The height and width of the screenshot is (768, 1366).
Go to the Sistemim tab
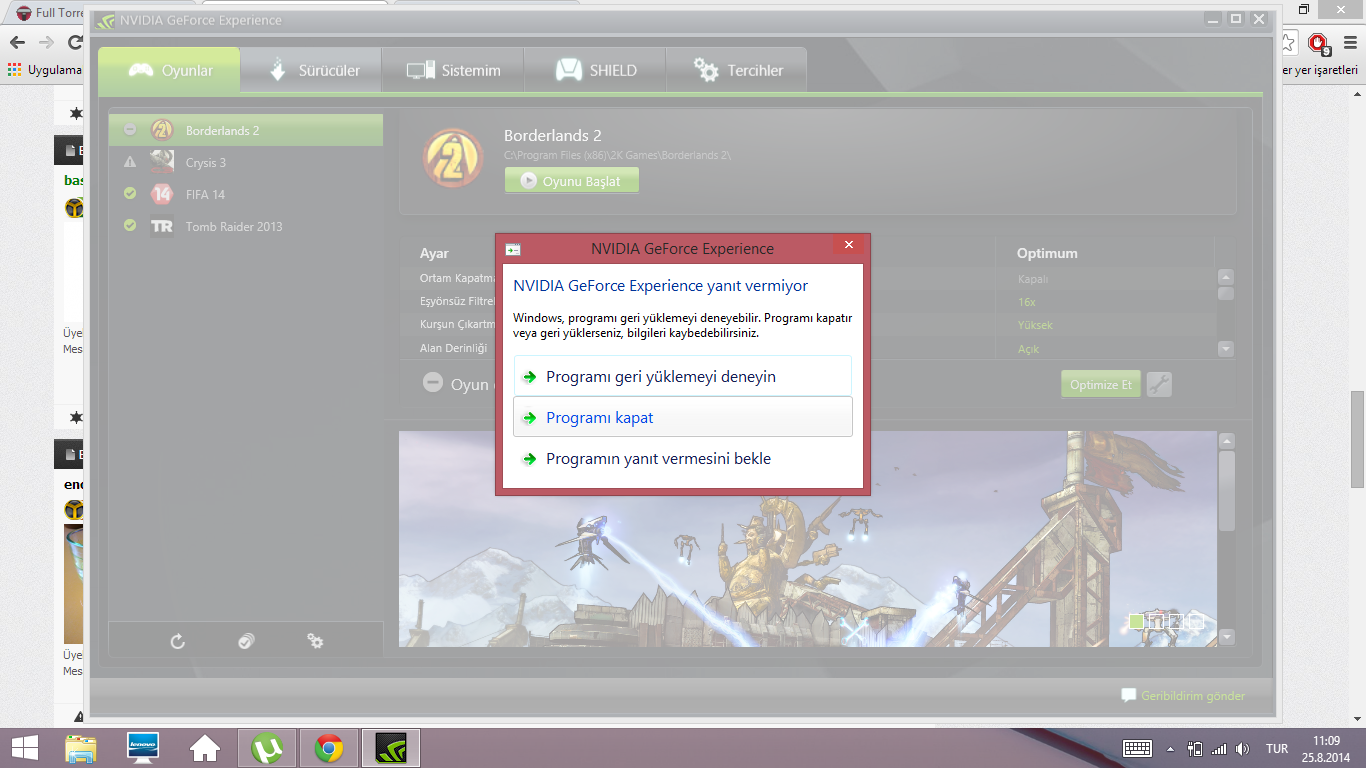[x=452, y=70]
